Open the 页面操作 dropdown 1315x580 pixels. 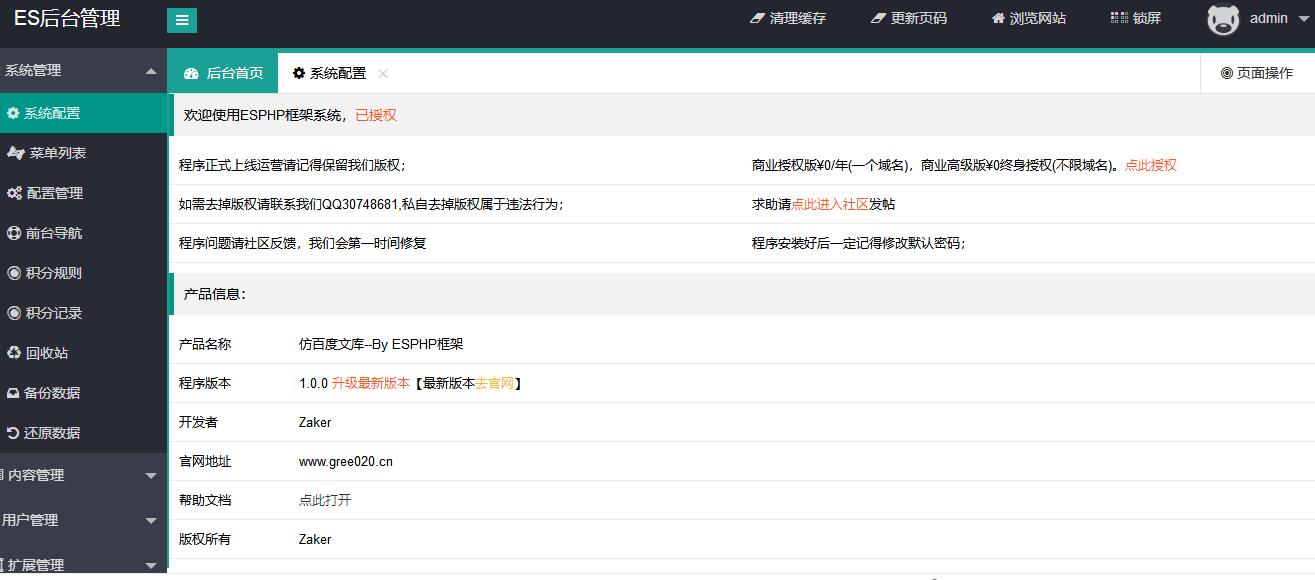1257,73
